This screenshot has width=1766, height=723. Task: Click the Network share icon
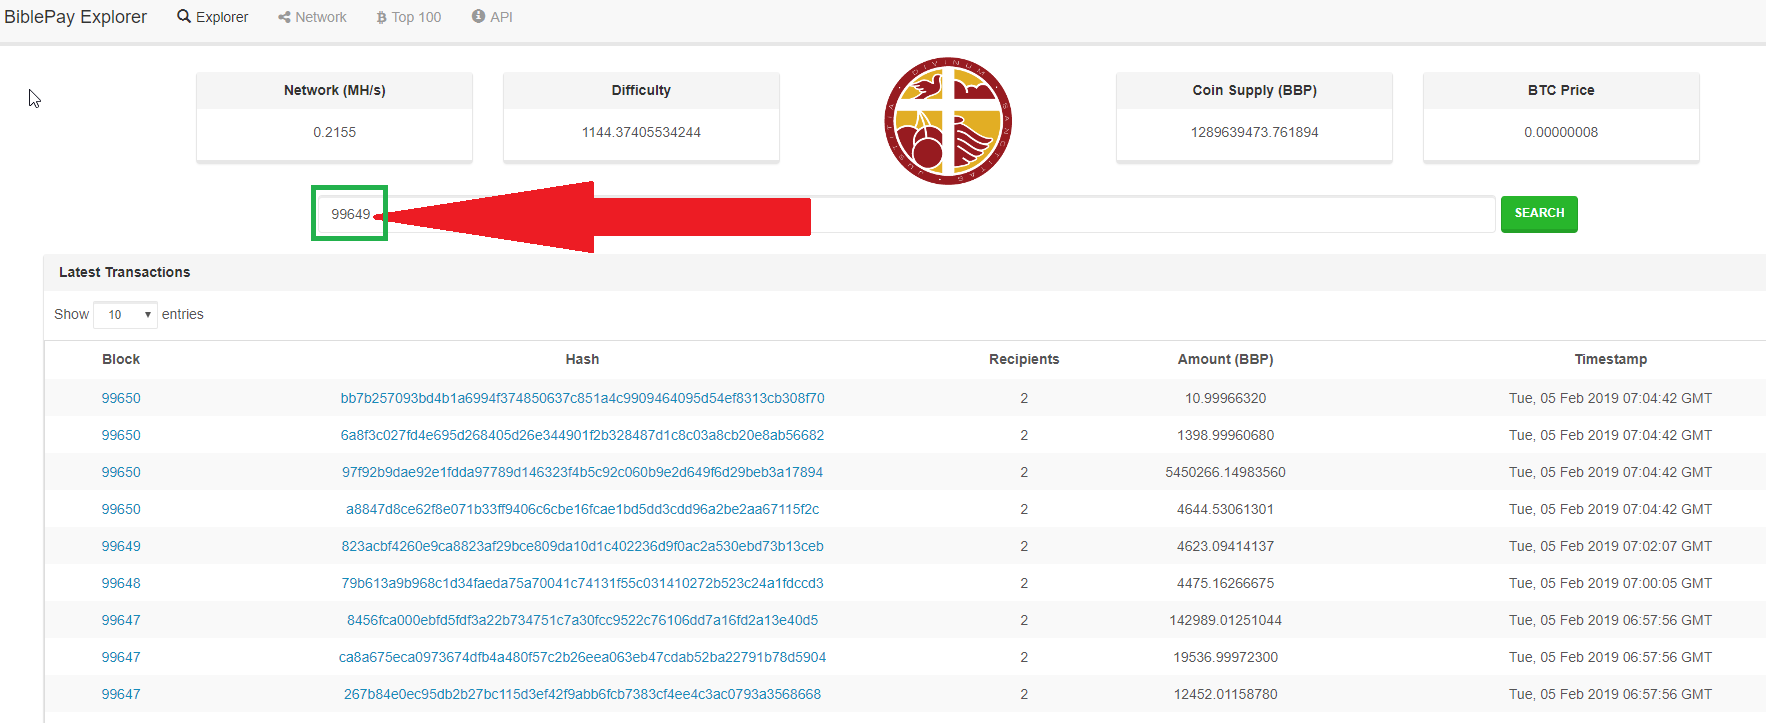(x=284, y=17)
